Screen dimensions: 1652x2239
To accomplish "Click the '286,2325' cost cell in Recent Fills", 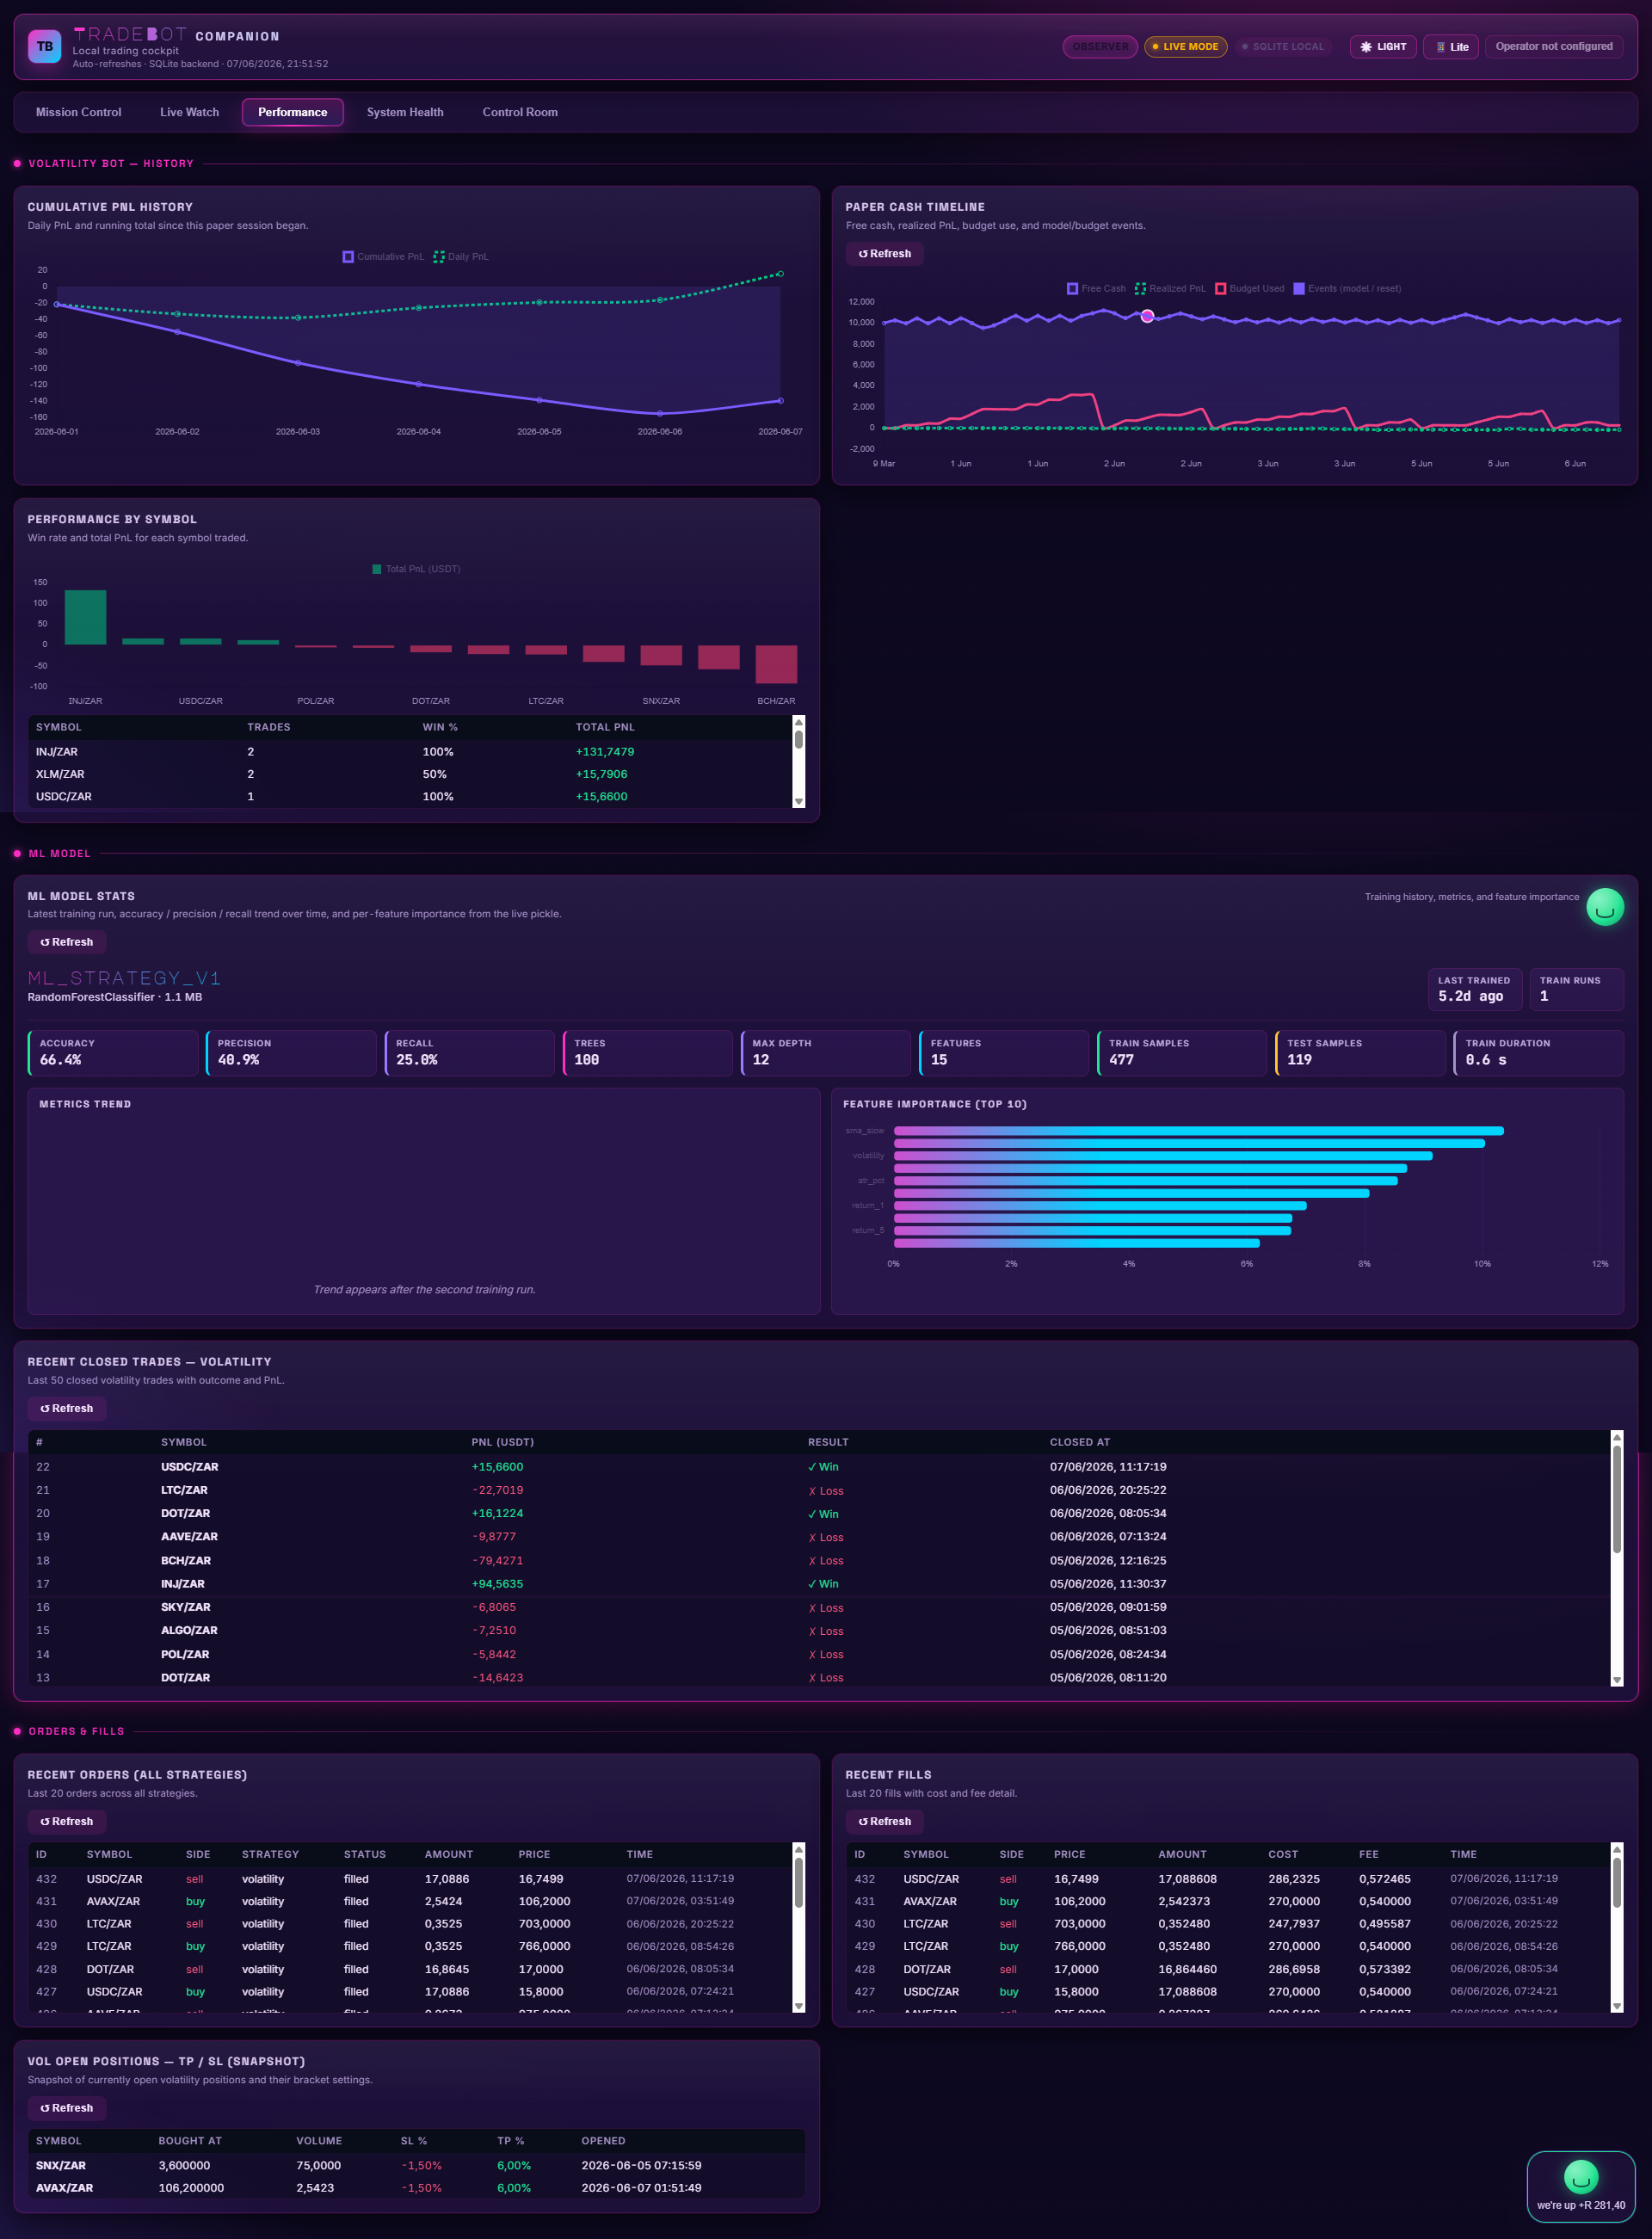I will click(x=1294, y=1879).
